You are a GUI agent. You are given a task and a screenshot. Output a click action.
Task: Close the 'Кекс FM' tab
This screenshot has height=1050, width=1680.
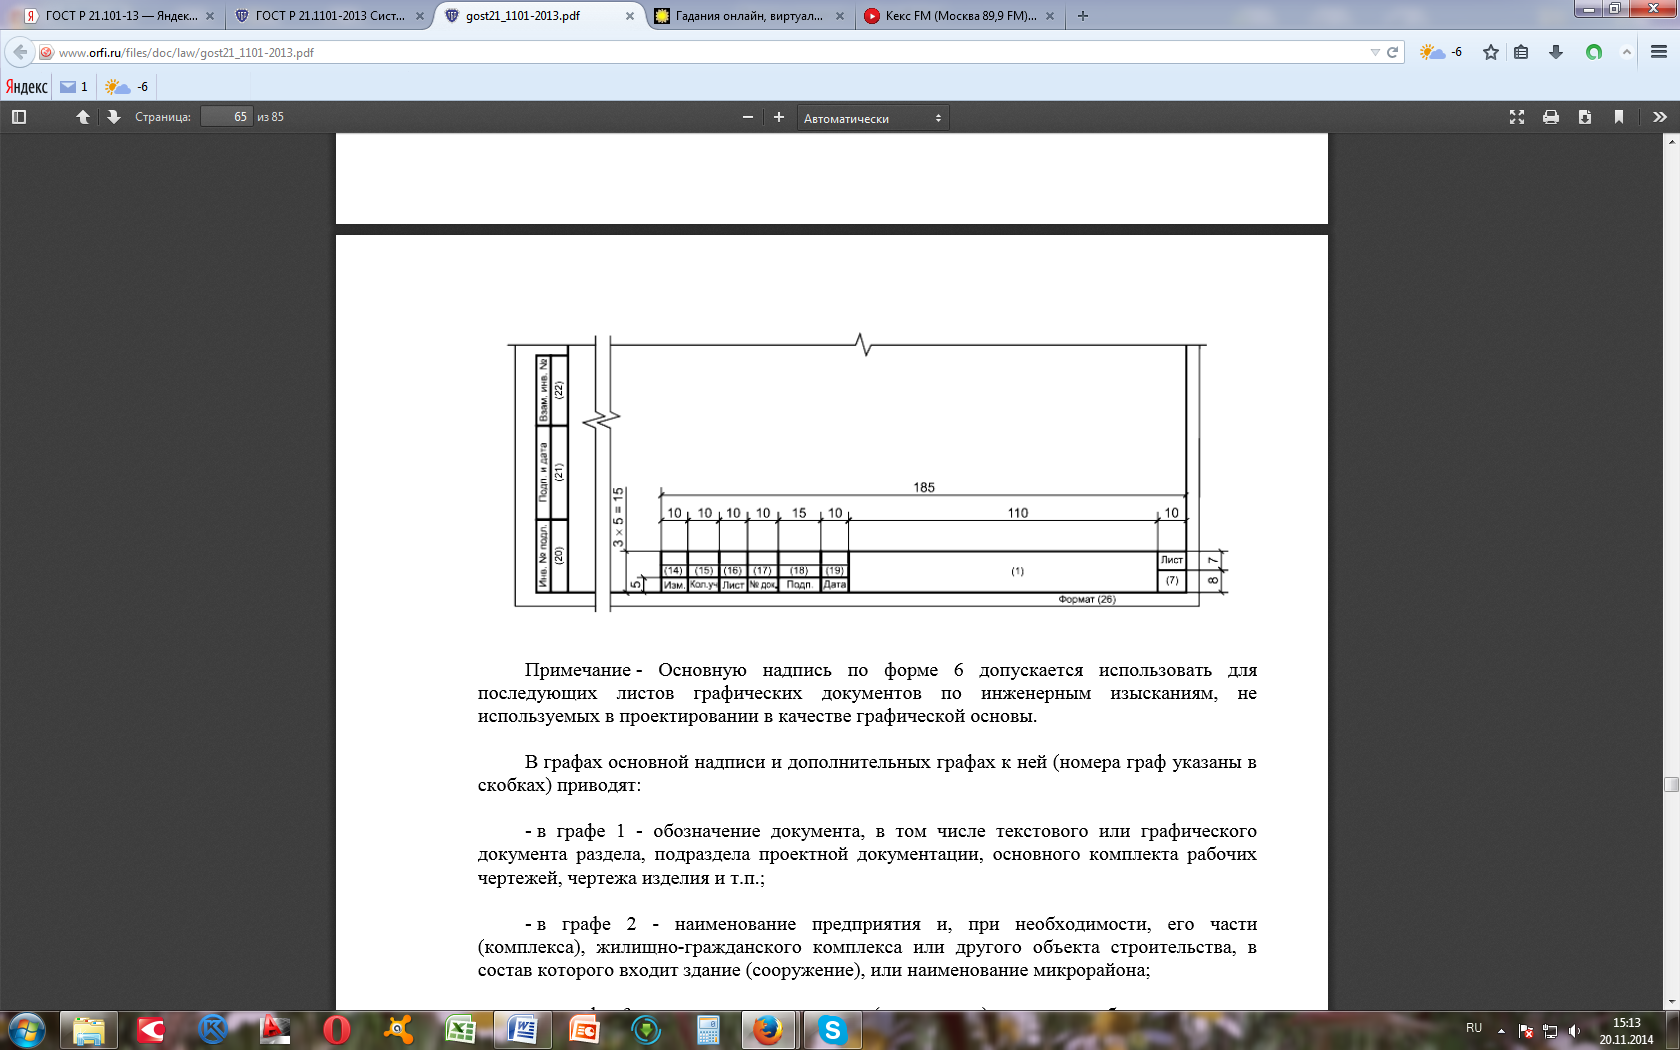point(1050,16)
